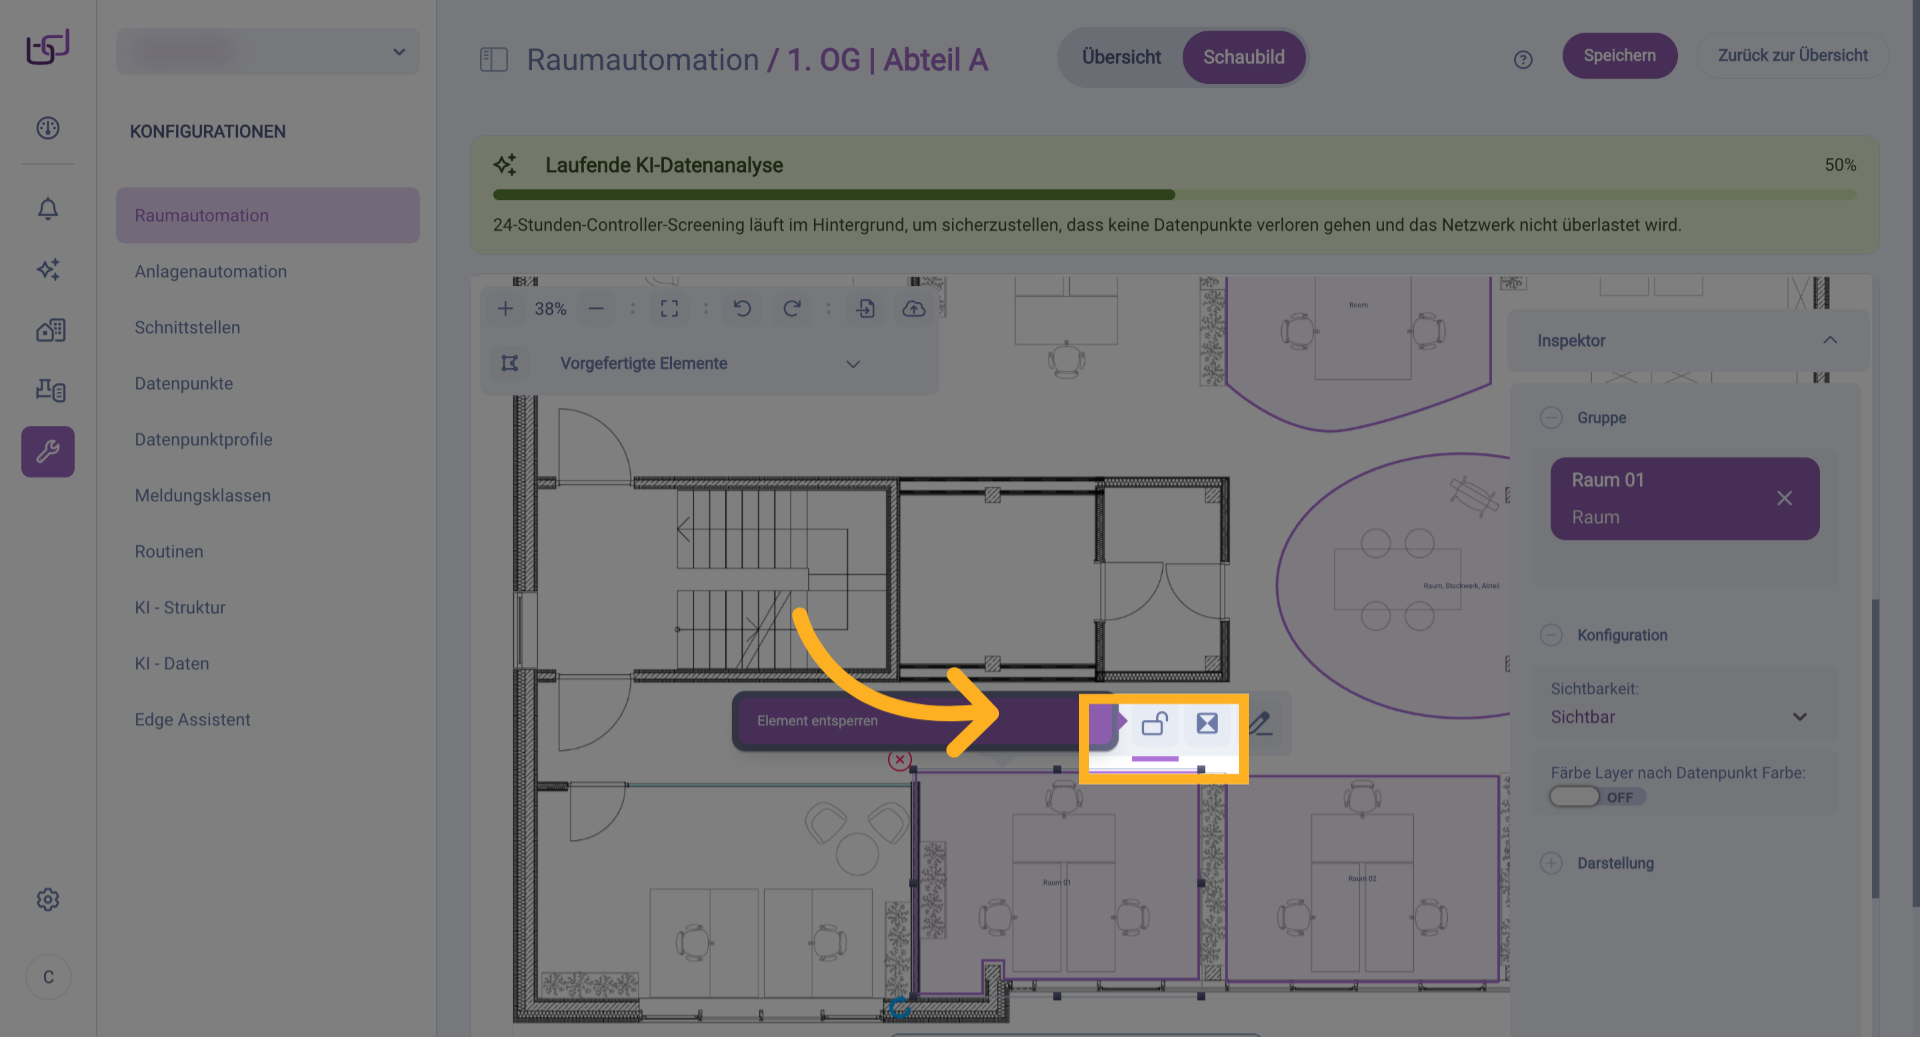Viewport: 1920px width, 1037px height.
Task: Click the unlock element padlock icon
Action: (1155, 723)
